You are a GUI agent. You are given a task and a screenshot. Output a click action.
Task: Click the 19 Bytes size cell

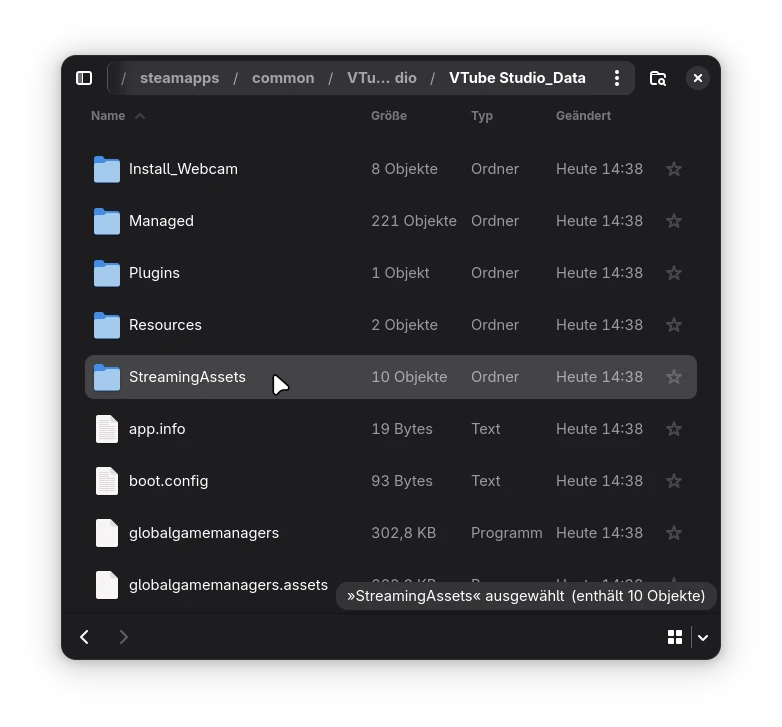(402, 429)
